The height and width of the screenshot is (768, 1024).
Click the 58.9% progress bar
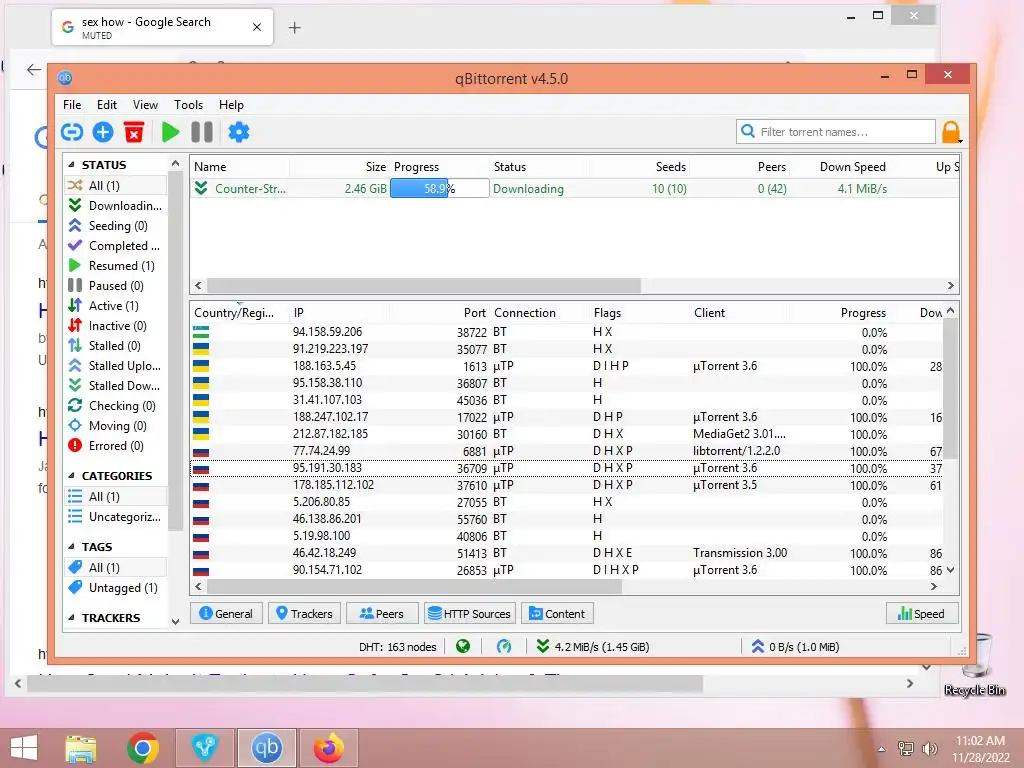[440, 189]
